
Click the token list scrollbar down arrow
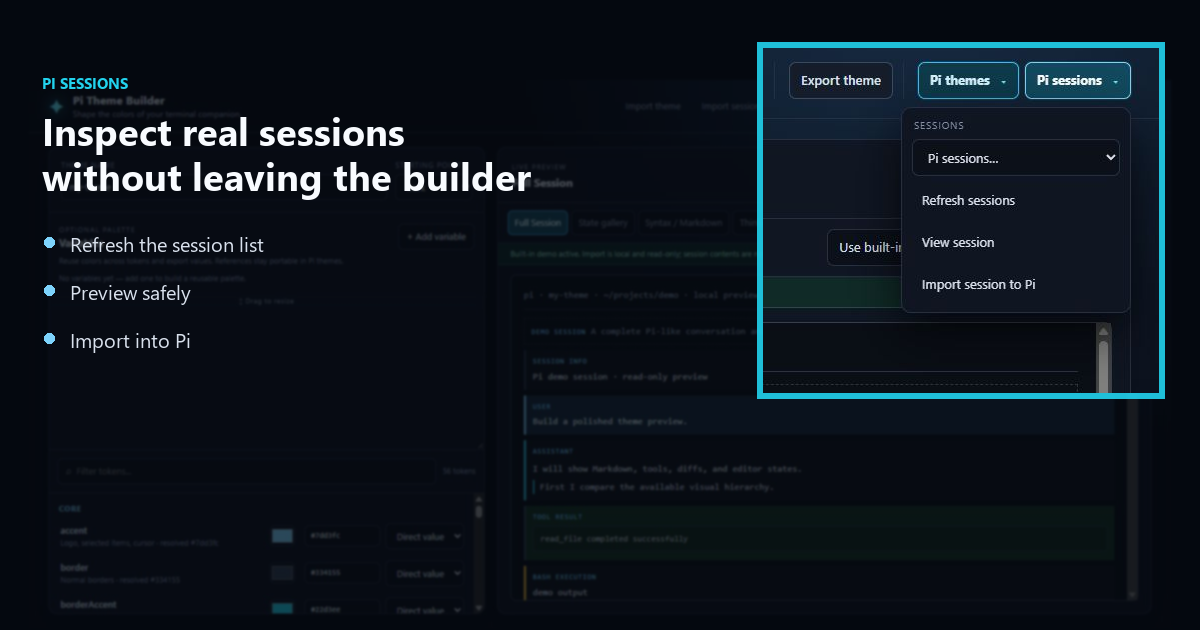479,606
